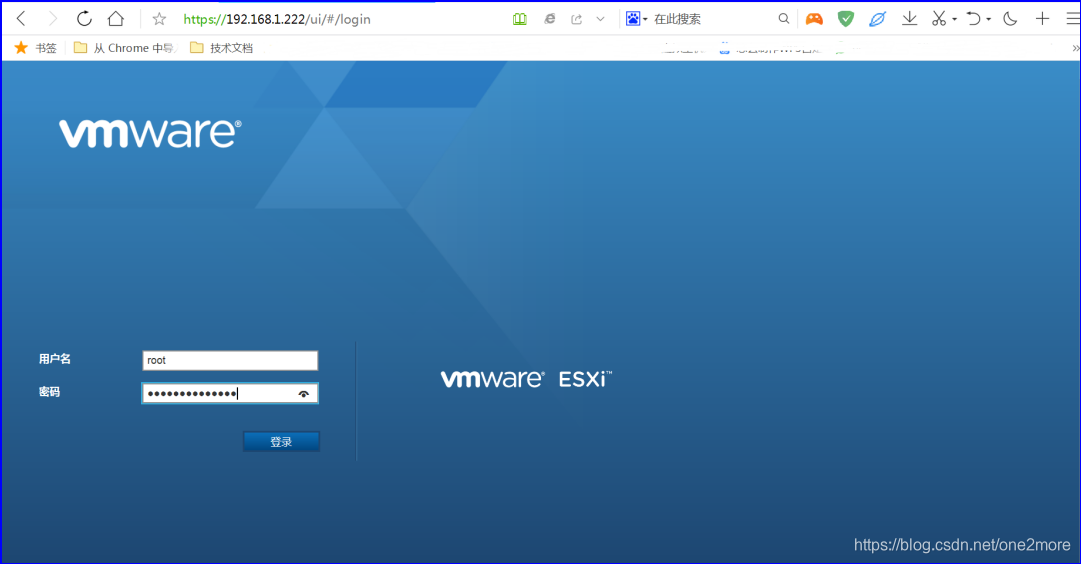
Task: Open the browser hamburger menu
Action: click(1073, 19)
